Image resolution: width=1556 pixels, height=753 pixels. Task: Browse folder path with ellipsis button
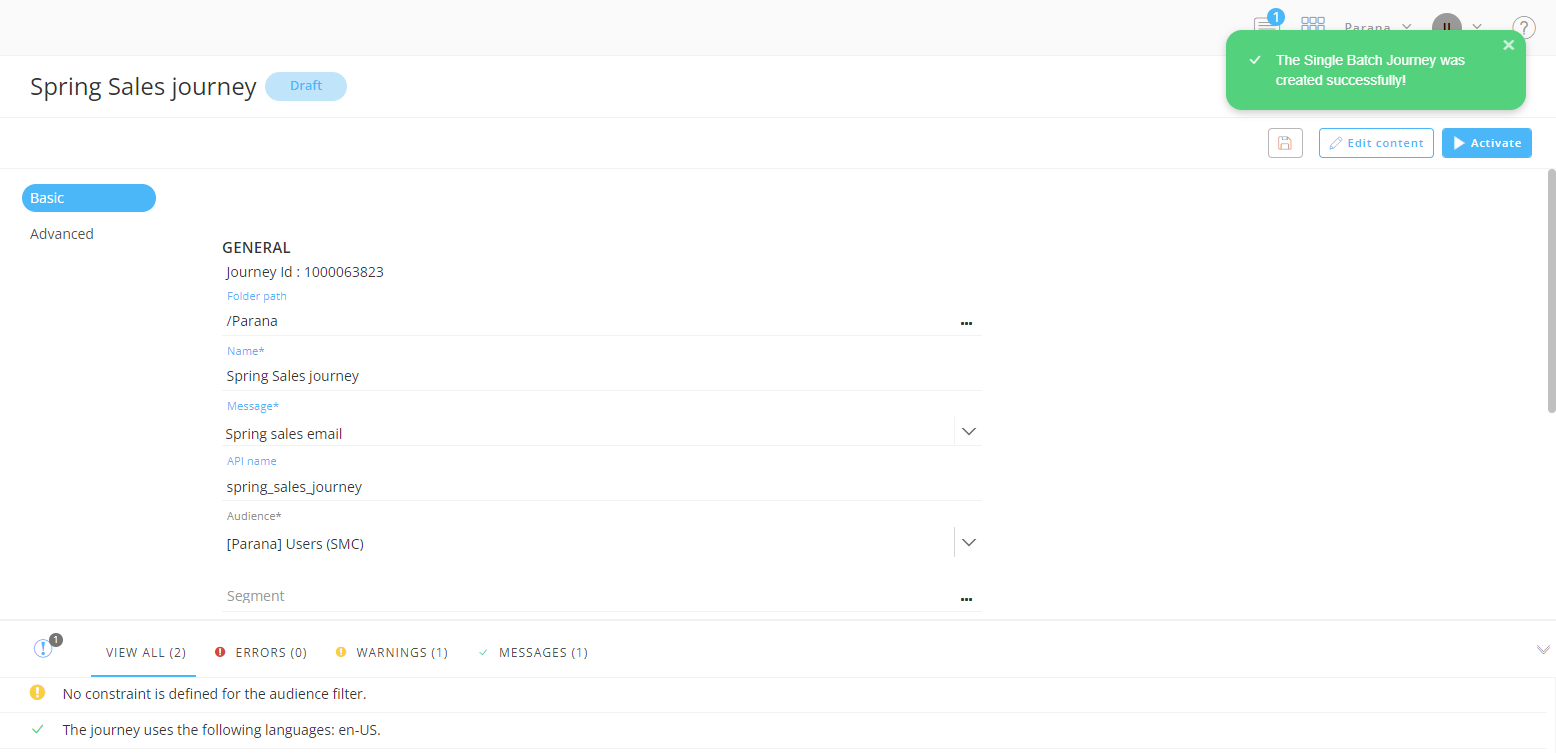tap(966, 323)
